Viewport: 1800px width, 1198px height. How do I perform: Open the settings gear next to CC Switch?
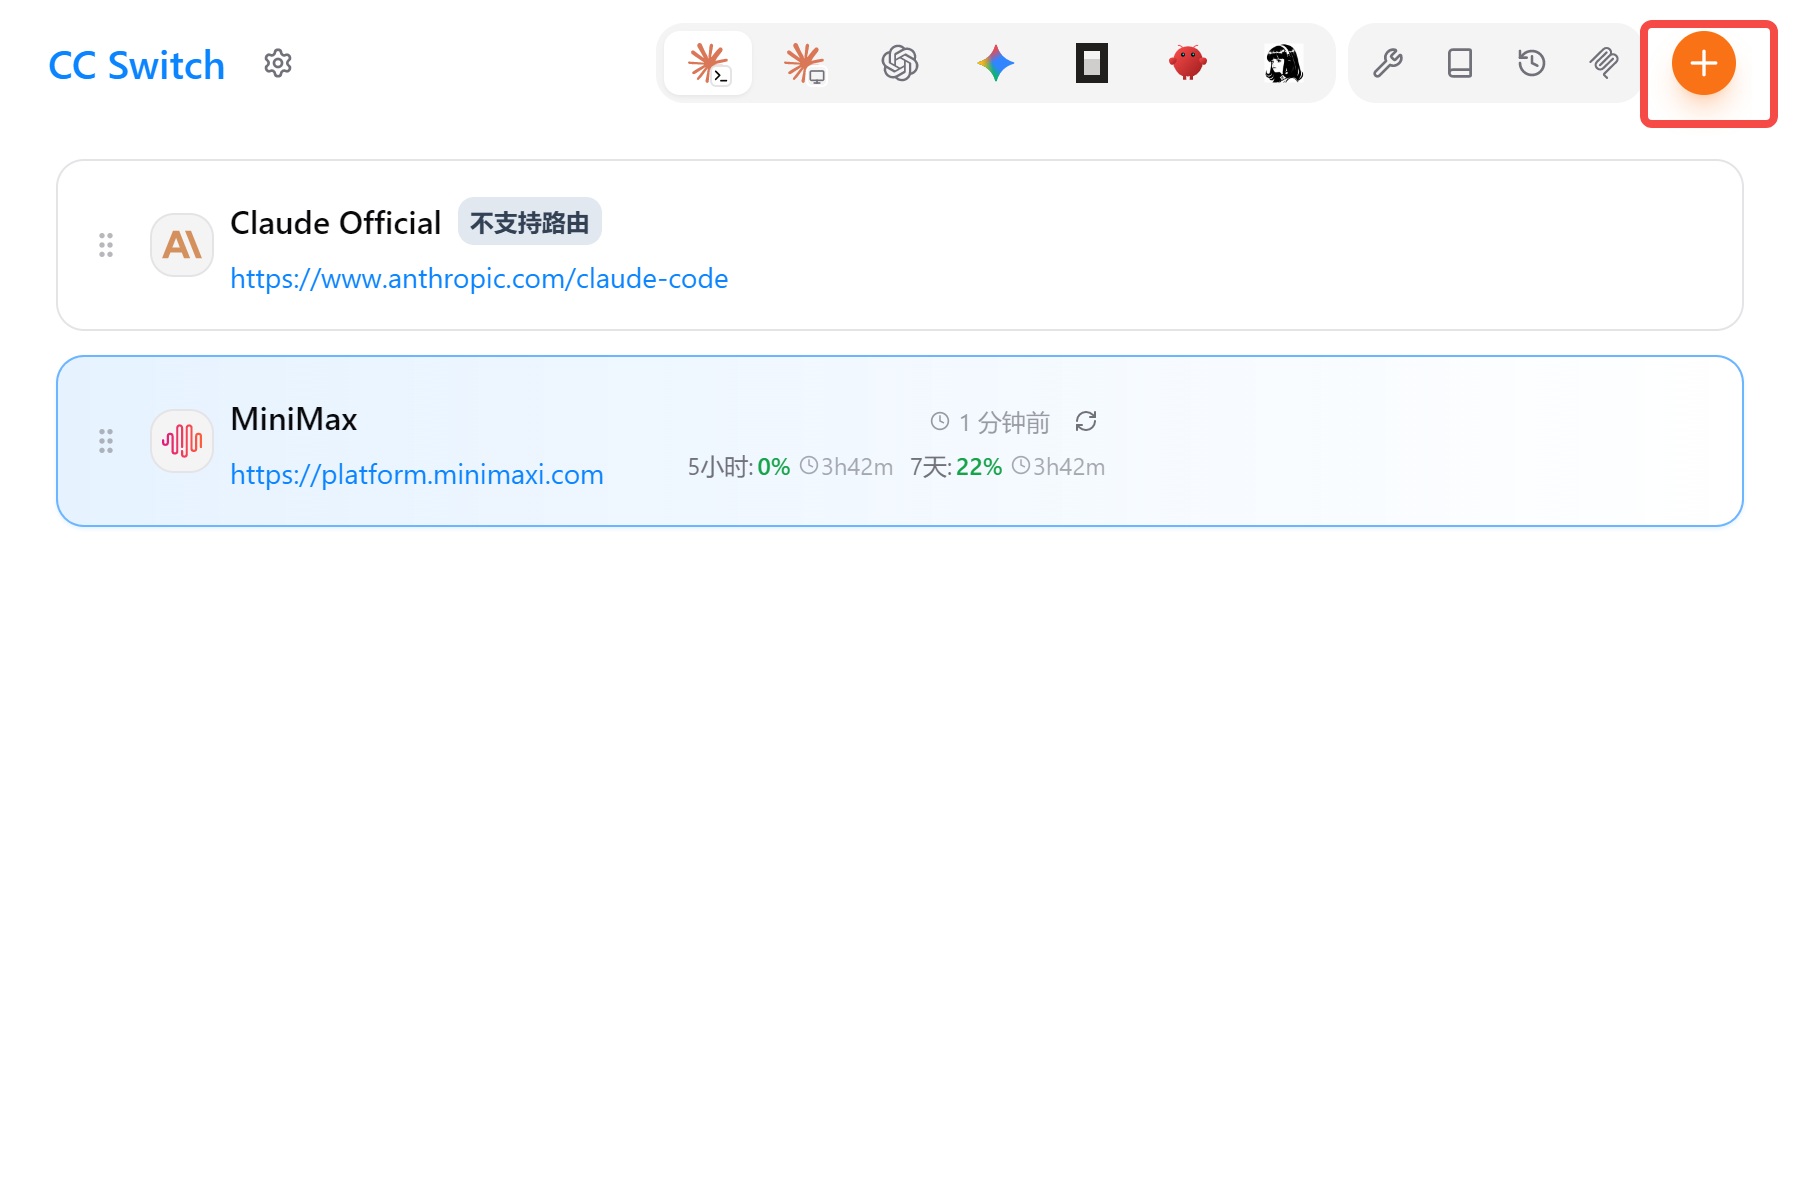tap(278, 64)
